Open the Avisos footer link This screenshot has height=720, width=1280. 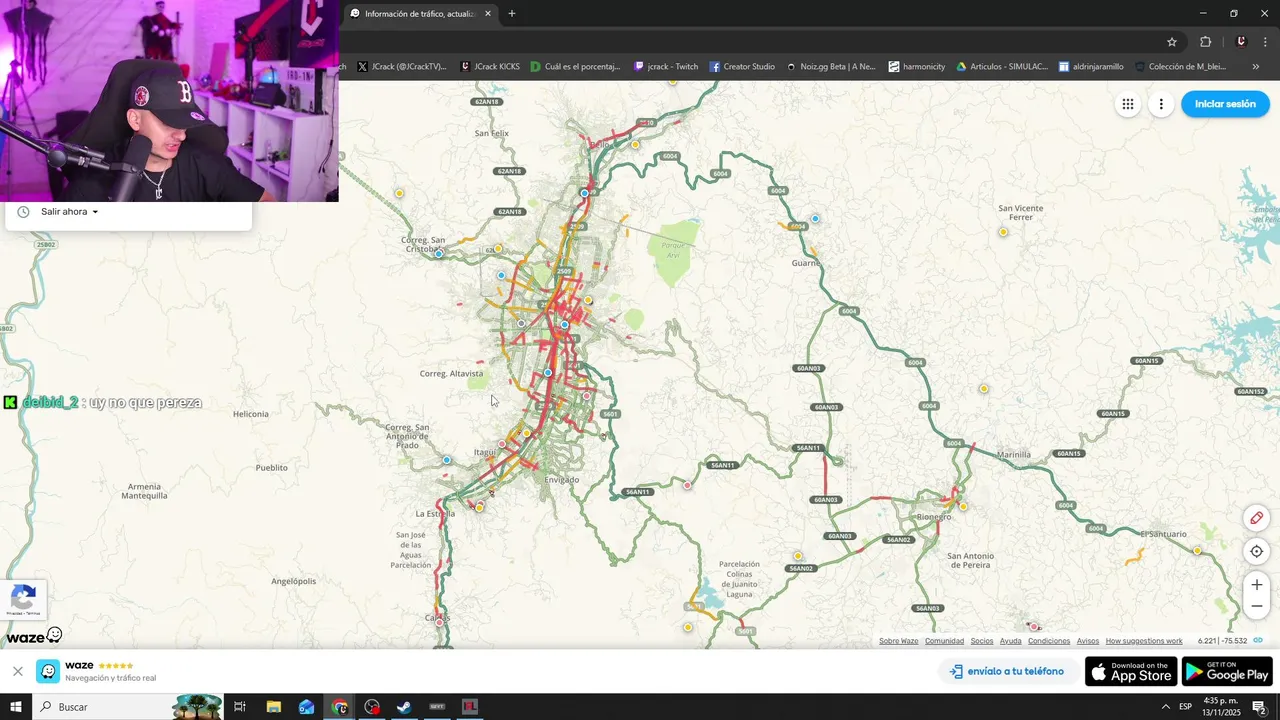pyautogui.click(x=1088, y=641)
